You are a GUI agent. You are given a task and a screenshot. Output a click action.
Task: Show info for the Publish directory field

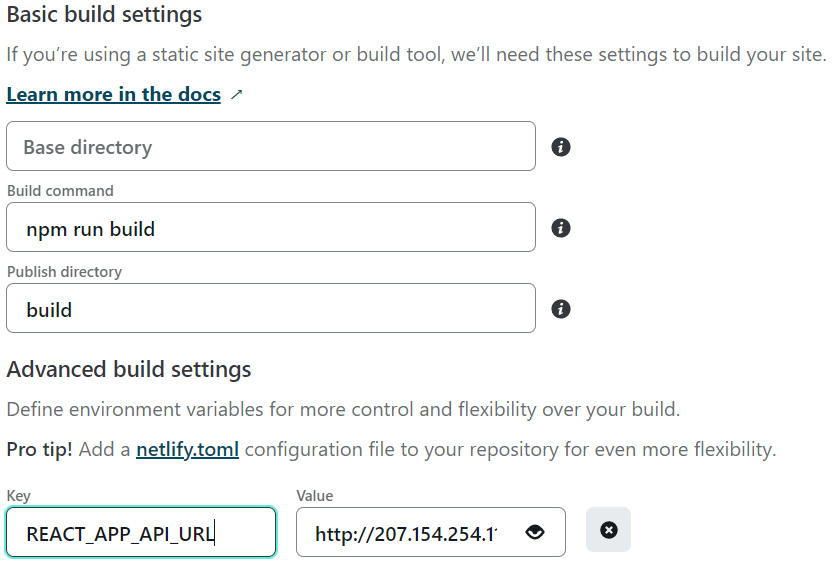click(x=561, y=309)
